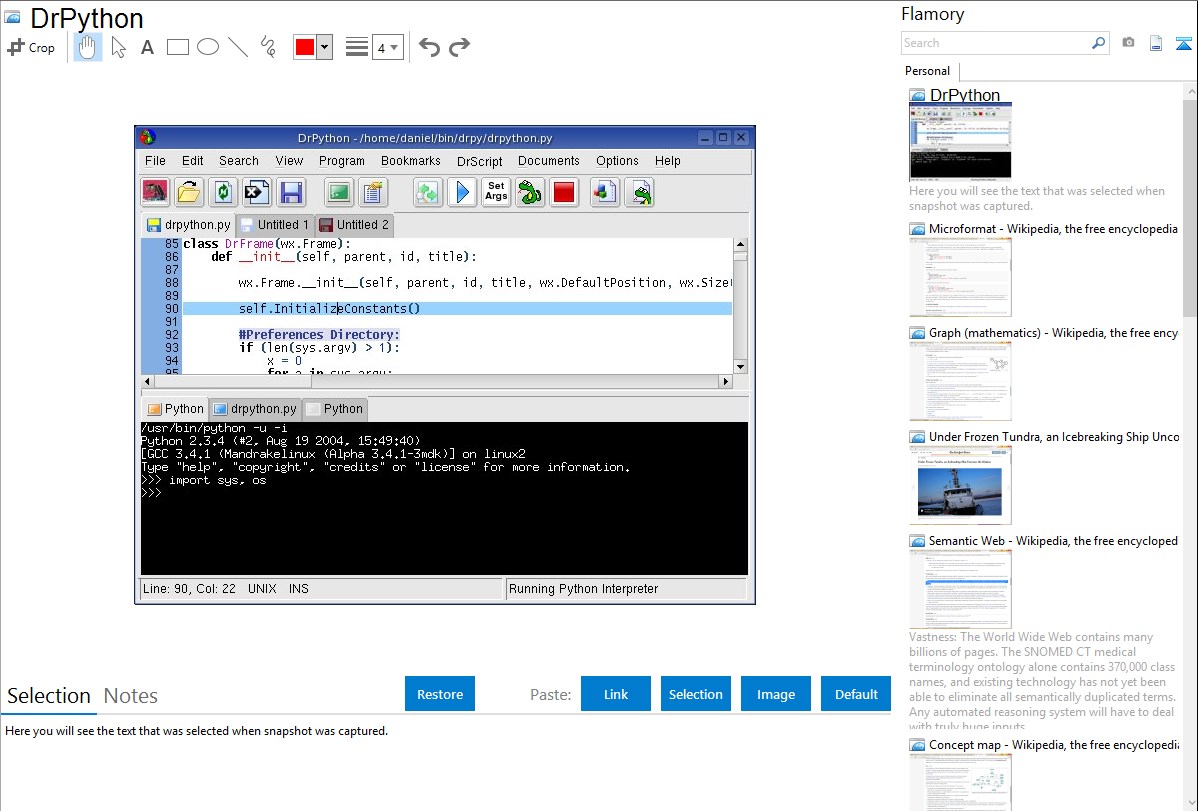Click DrPython blue Run arrow icon
Image resolution: width=1198 pixels, height=811 pixels.
coord(461,192)
